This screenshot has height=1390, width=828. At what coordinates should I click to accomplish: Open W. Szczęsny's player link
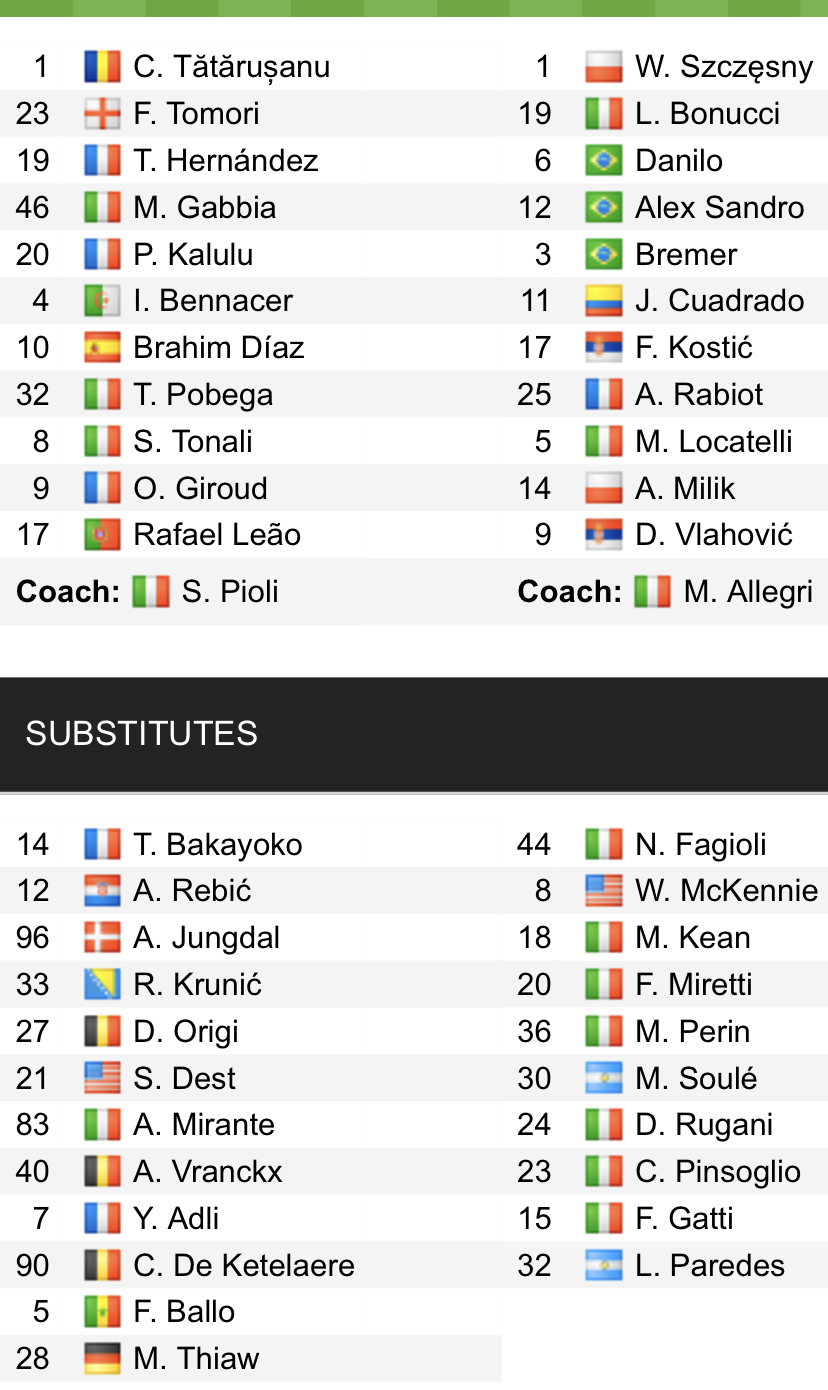click(724, 67)
